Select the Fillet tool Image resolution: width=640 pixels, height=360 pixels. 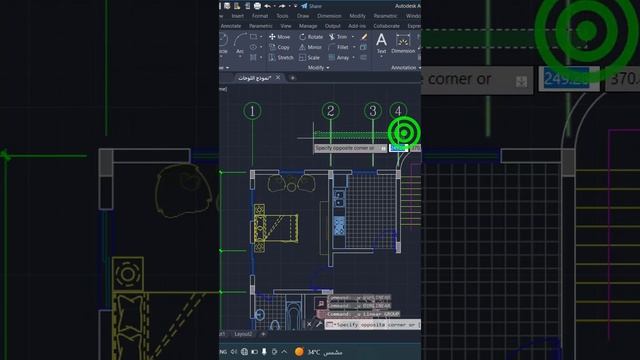point(338,47)
